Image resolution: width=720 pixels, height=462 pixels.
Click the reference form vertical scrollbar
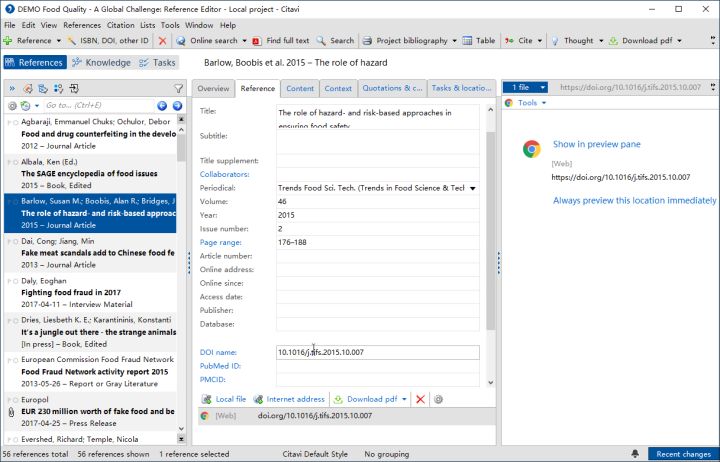tap(490, 231)
